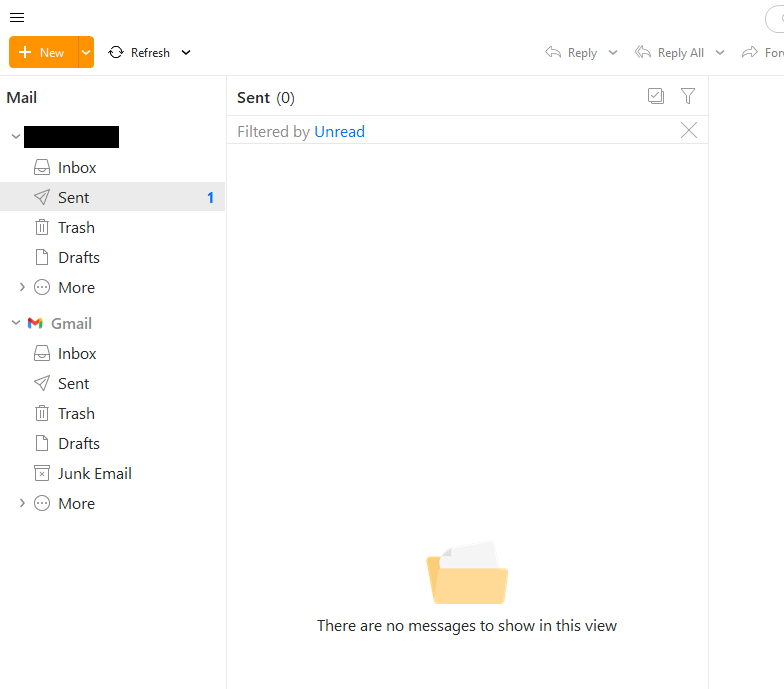
Task: Select the Gmail account label
Action: pyautogui.click(x=72, y=324)
